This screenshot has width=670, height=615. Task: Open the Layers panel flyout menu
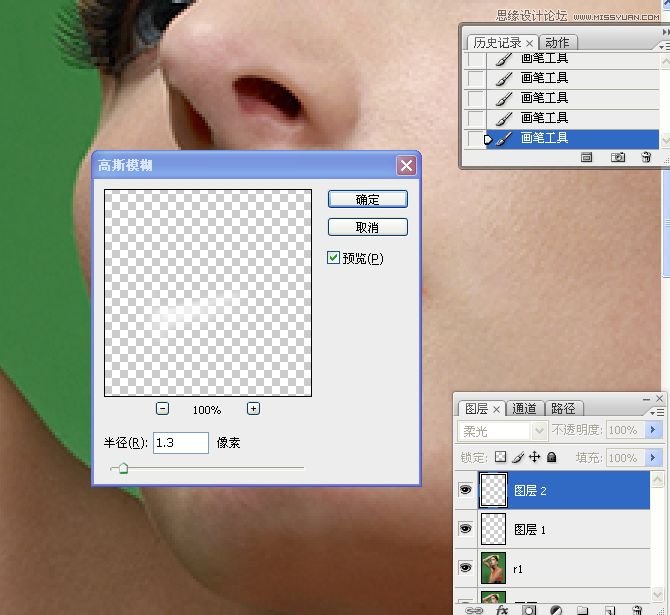(x=658, y=412)
